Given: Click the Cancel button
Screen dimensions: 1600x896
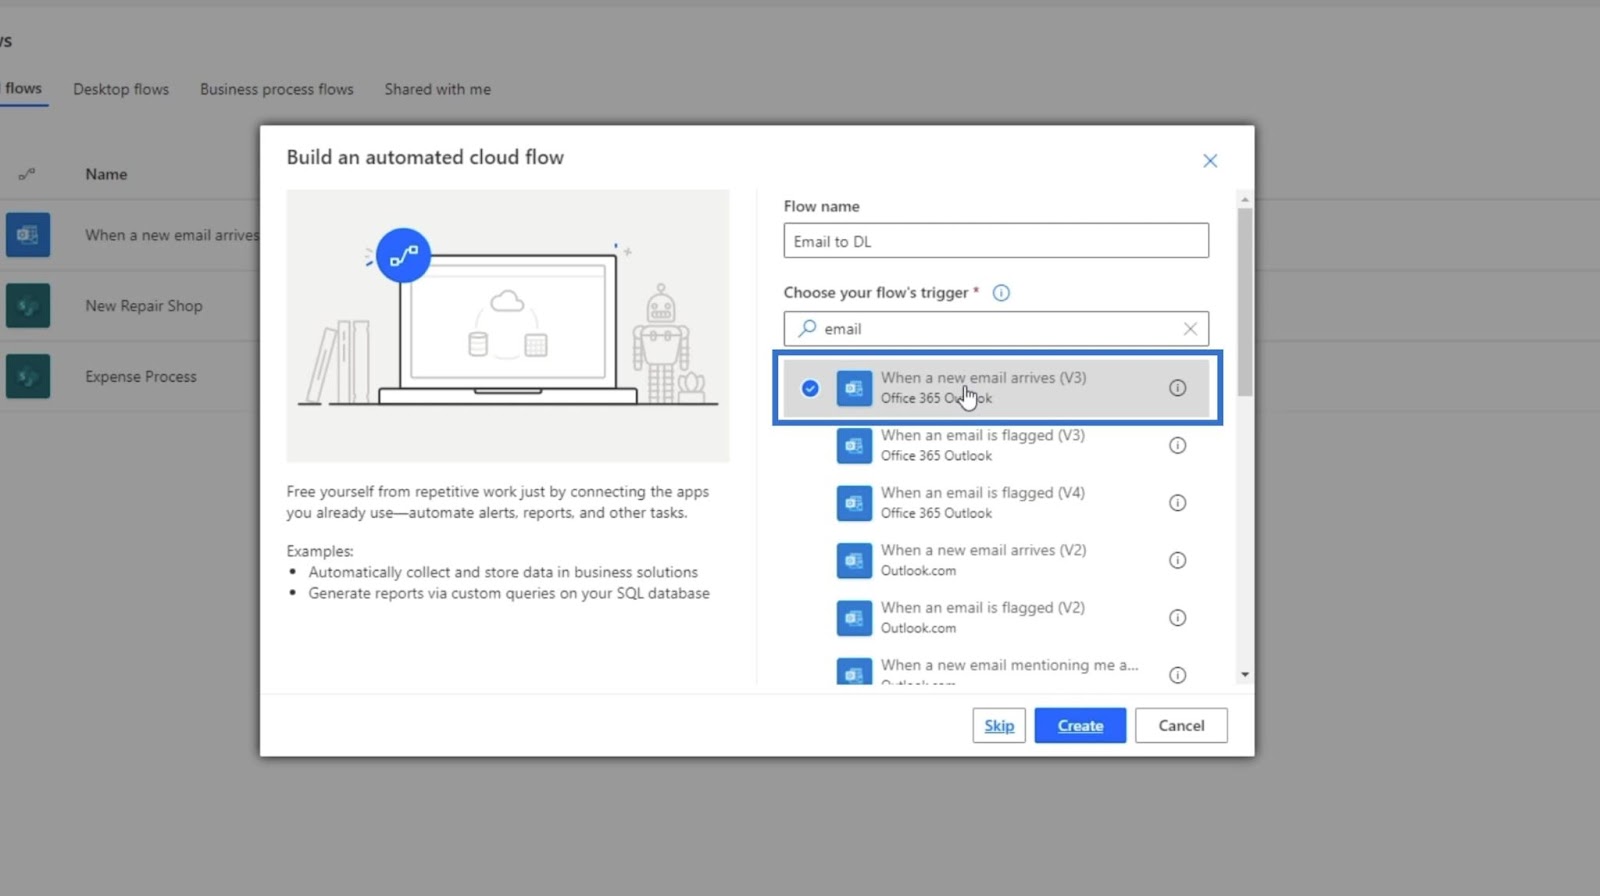Looking at the screenshot, I should [1181, 726].
